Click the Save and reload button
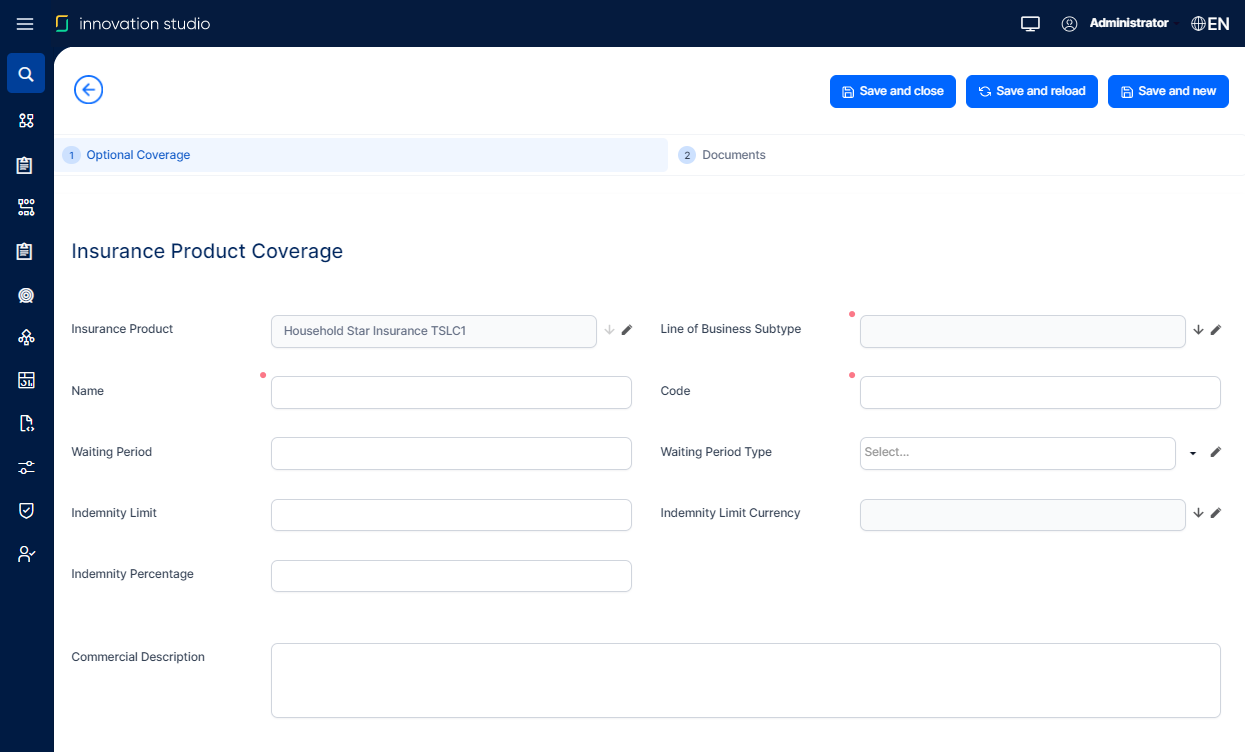 tap(1031, 91)
